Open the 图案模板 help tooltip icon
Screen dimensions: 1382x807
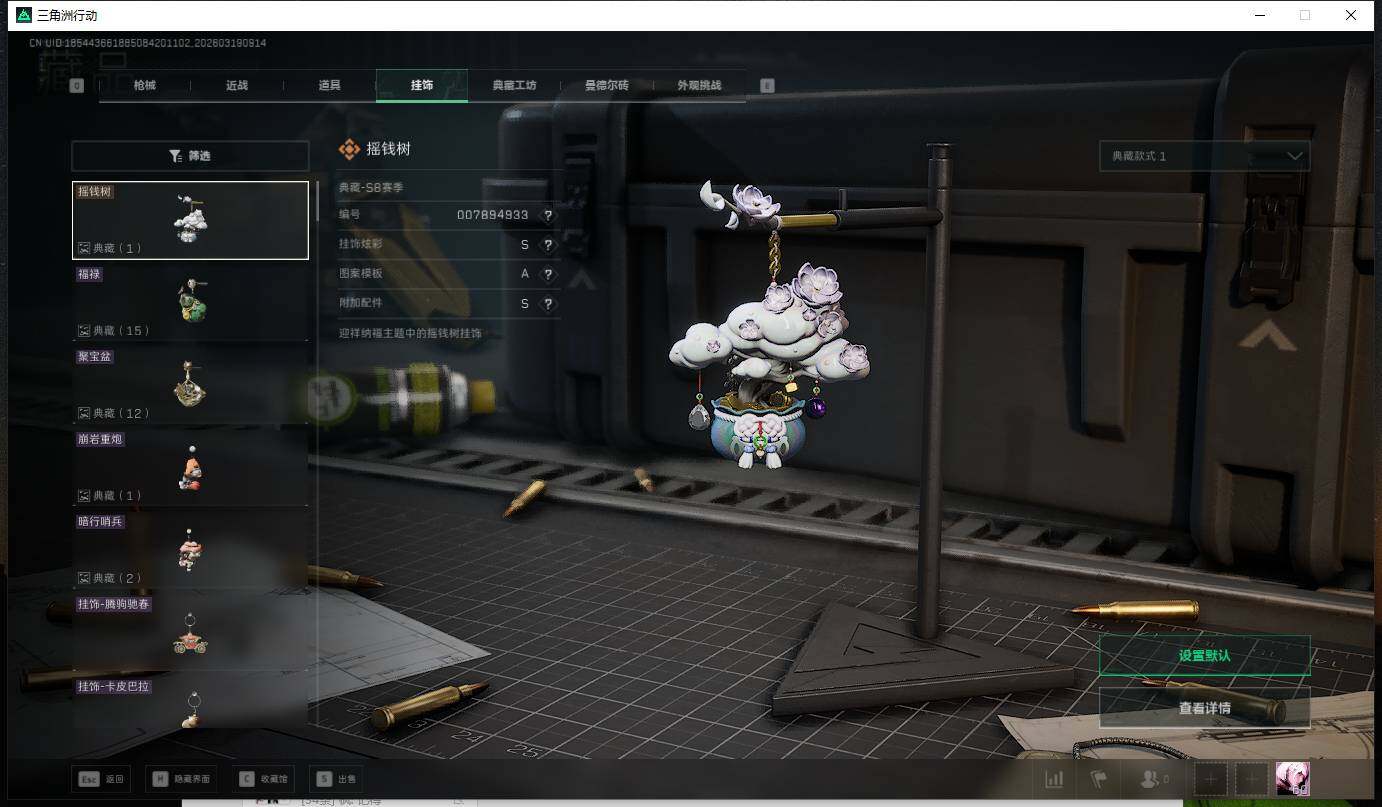coord(548,274)
